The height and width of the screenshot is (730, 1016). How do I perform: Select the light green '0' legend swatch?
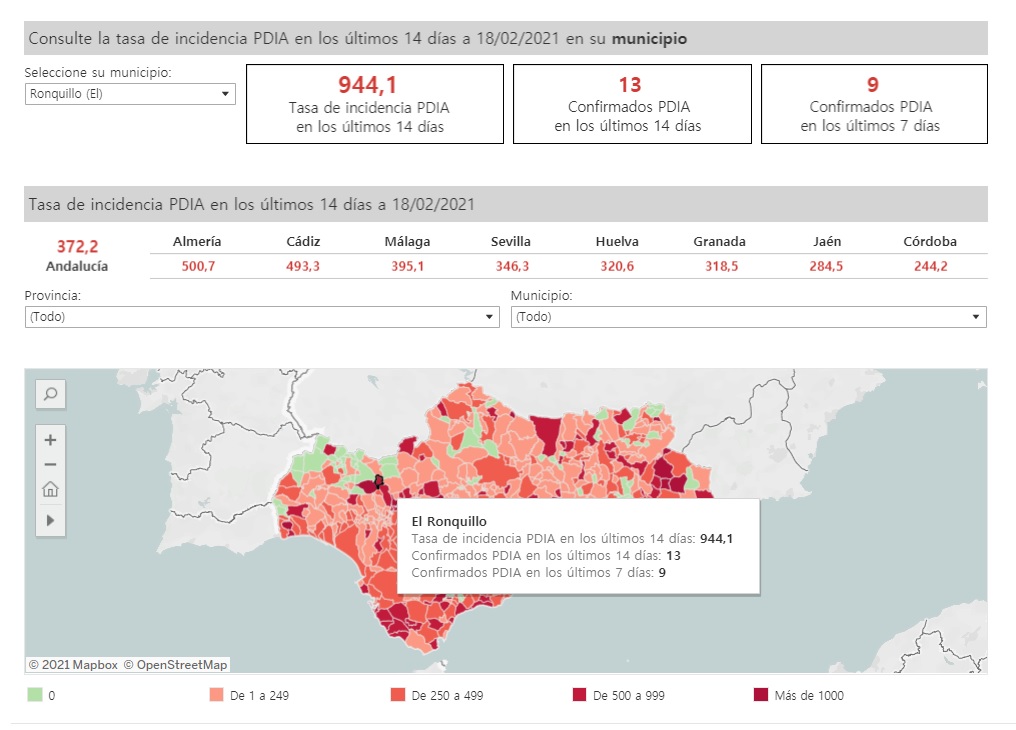coord(35,695)
